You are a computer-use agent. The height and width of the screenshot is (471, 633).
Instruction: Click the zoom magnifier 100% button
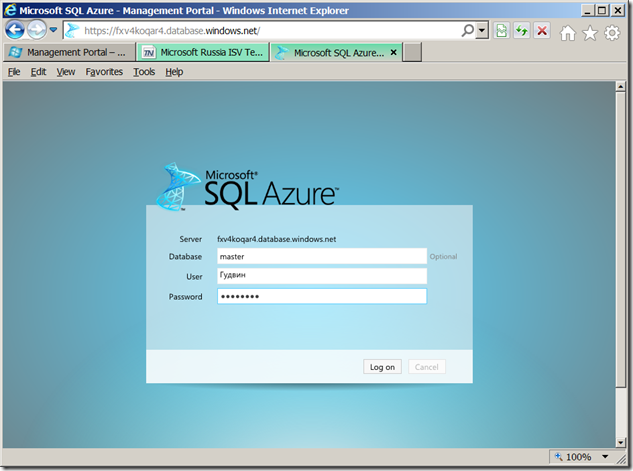573,457
